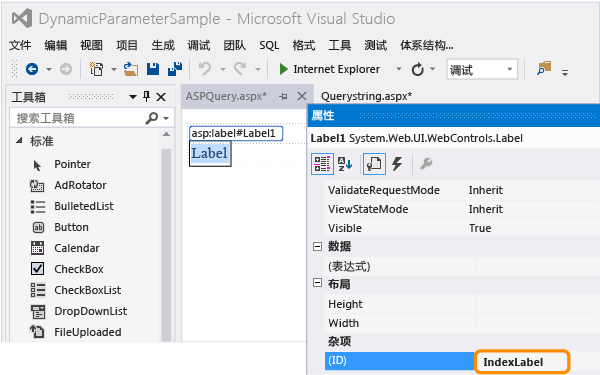Click the Redo arrow icon

pyautogui.click(x=240, y=69)
